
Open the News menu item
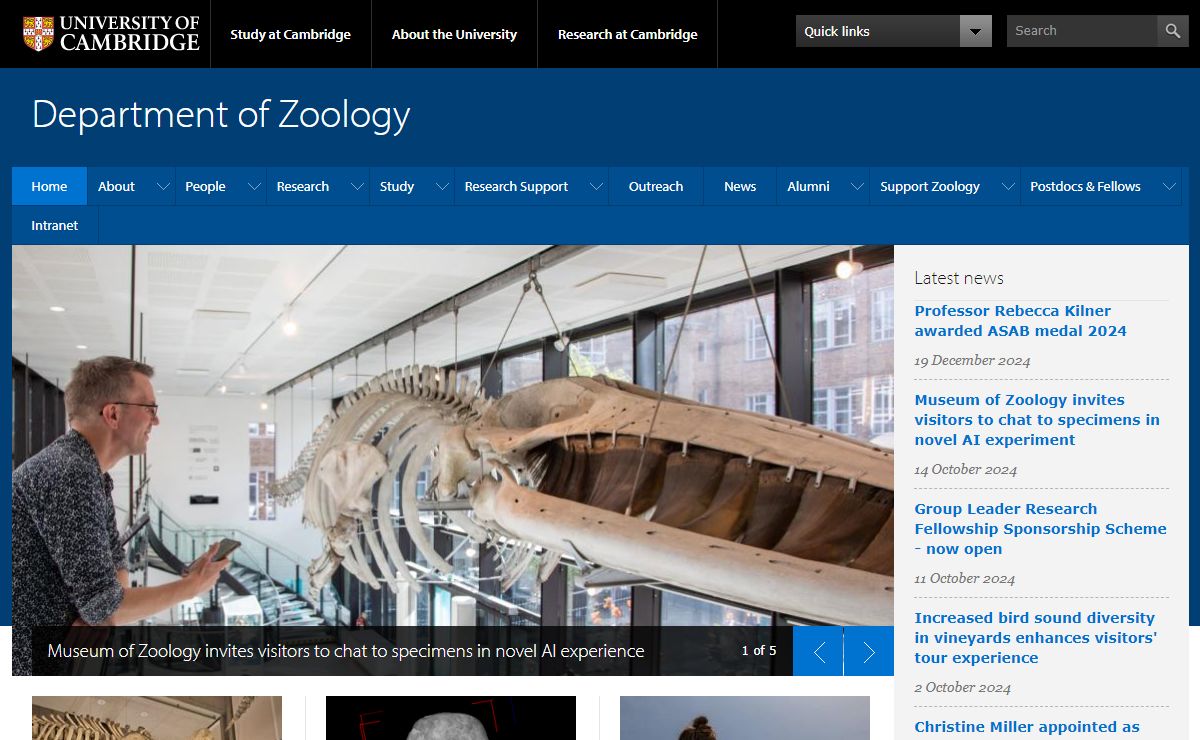(x=740, y=187)
